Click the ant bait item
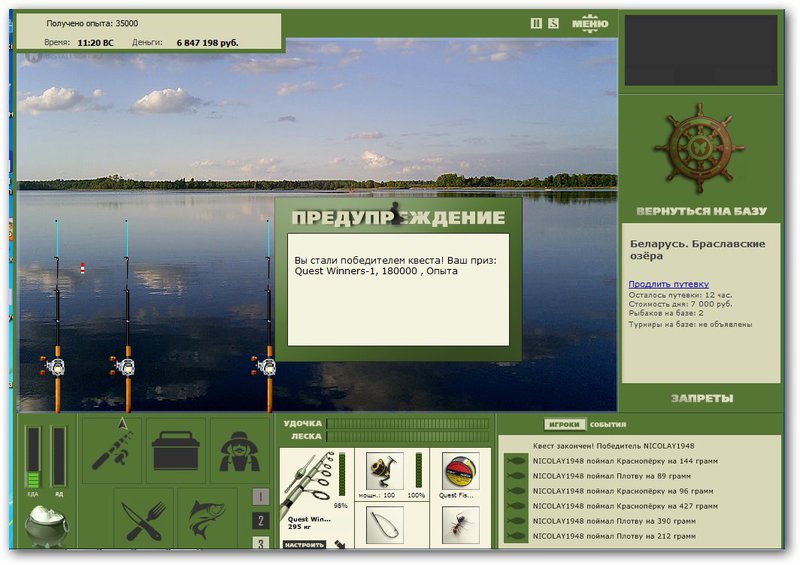800x565 pixels. tap(461, 525)
